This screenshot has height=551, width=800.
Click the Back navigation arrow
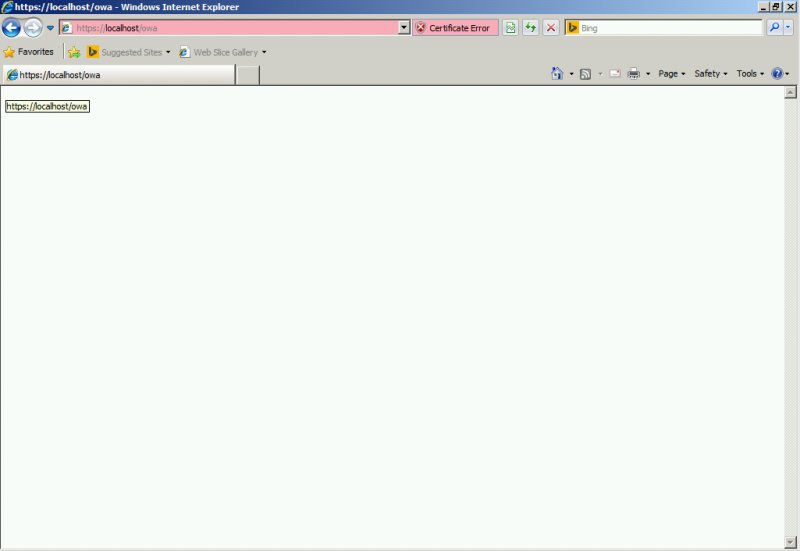11,28
